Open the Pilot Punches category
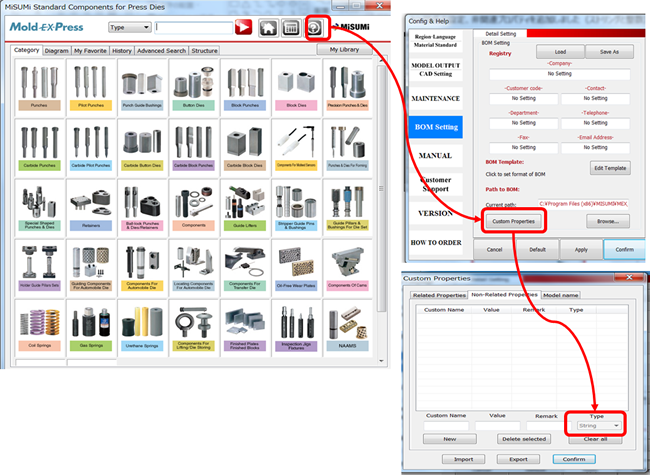Image resolution: width=650 pixels, height=475 pixels. tap(91, 87)
